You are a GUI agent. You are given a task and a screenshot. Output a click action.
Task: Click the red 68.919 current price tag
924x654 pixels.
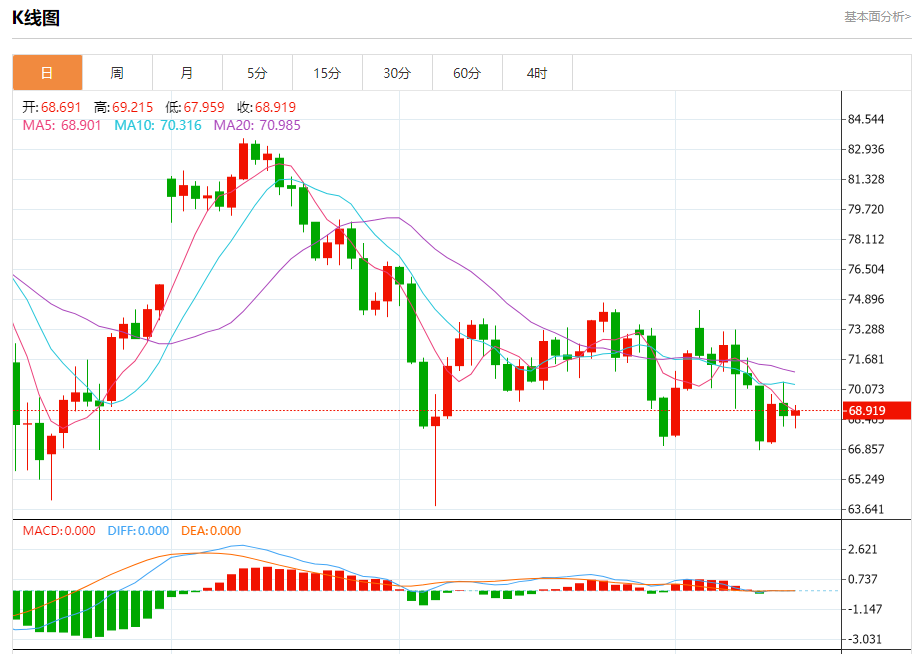(877, 411)
